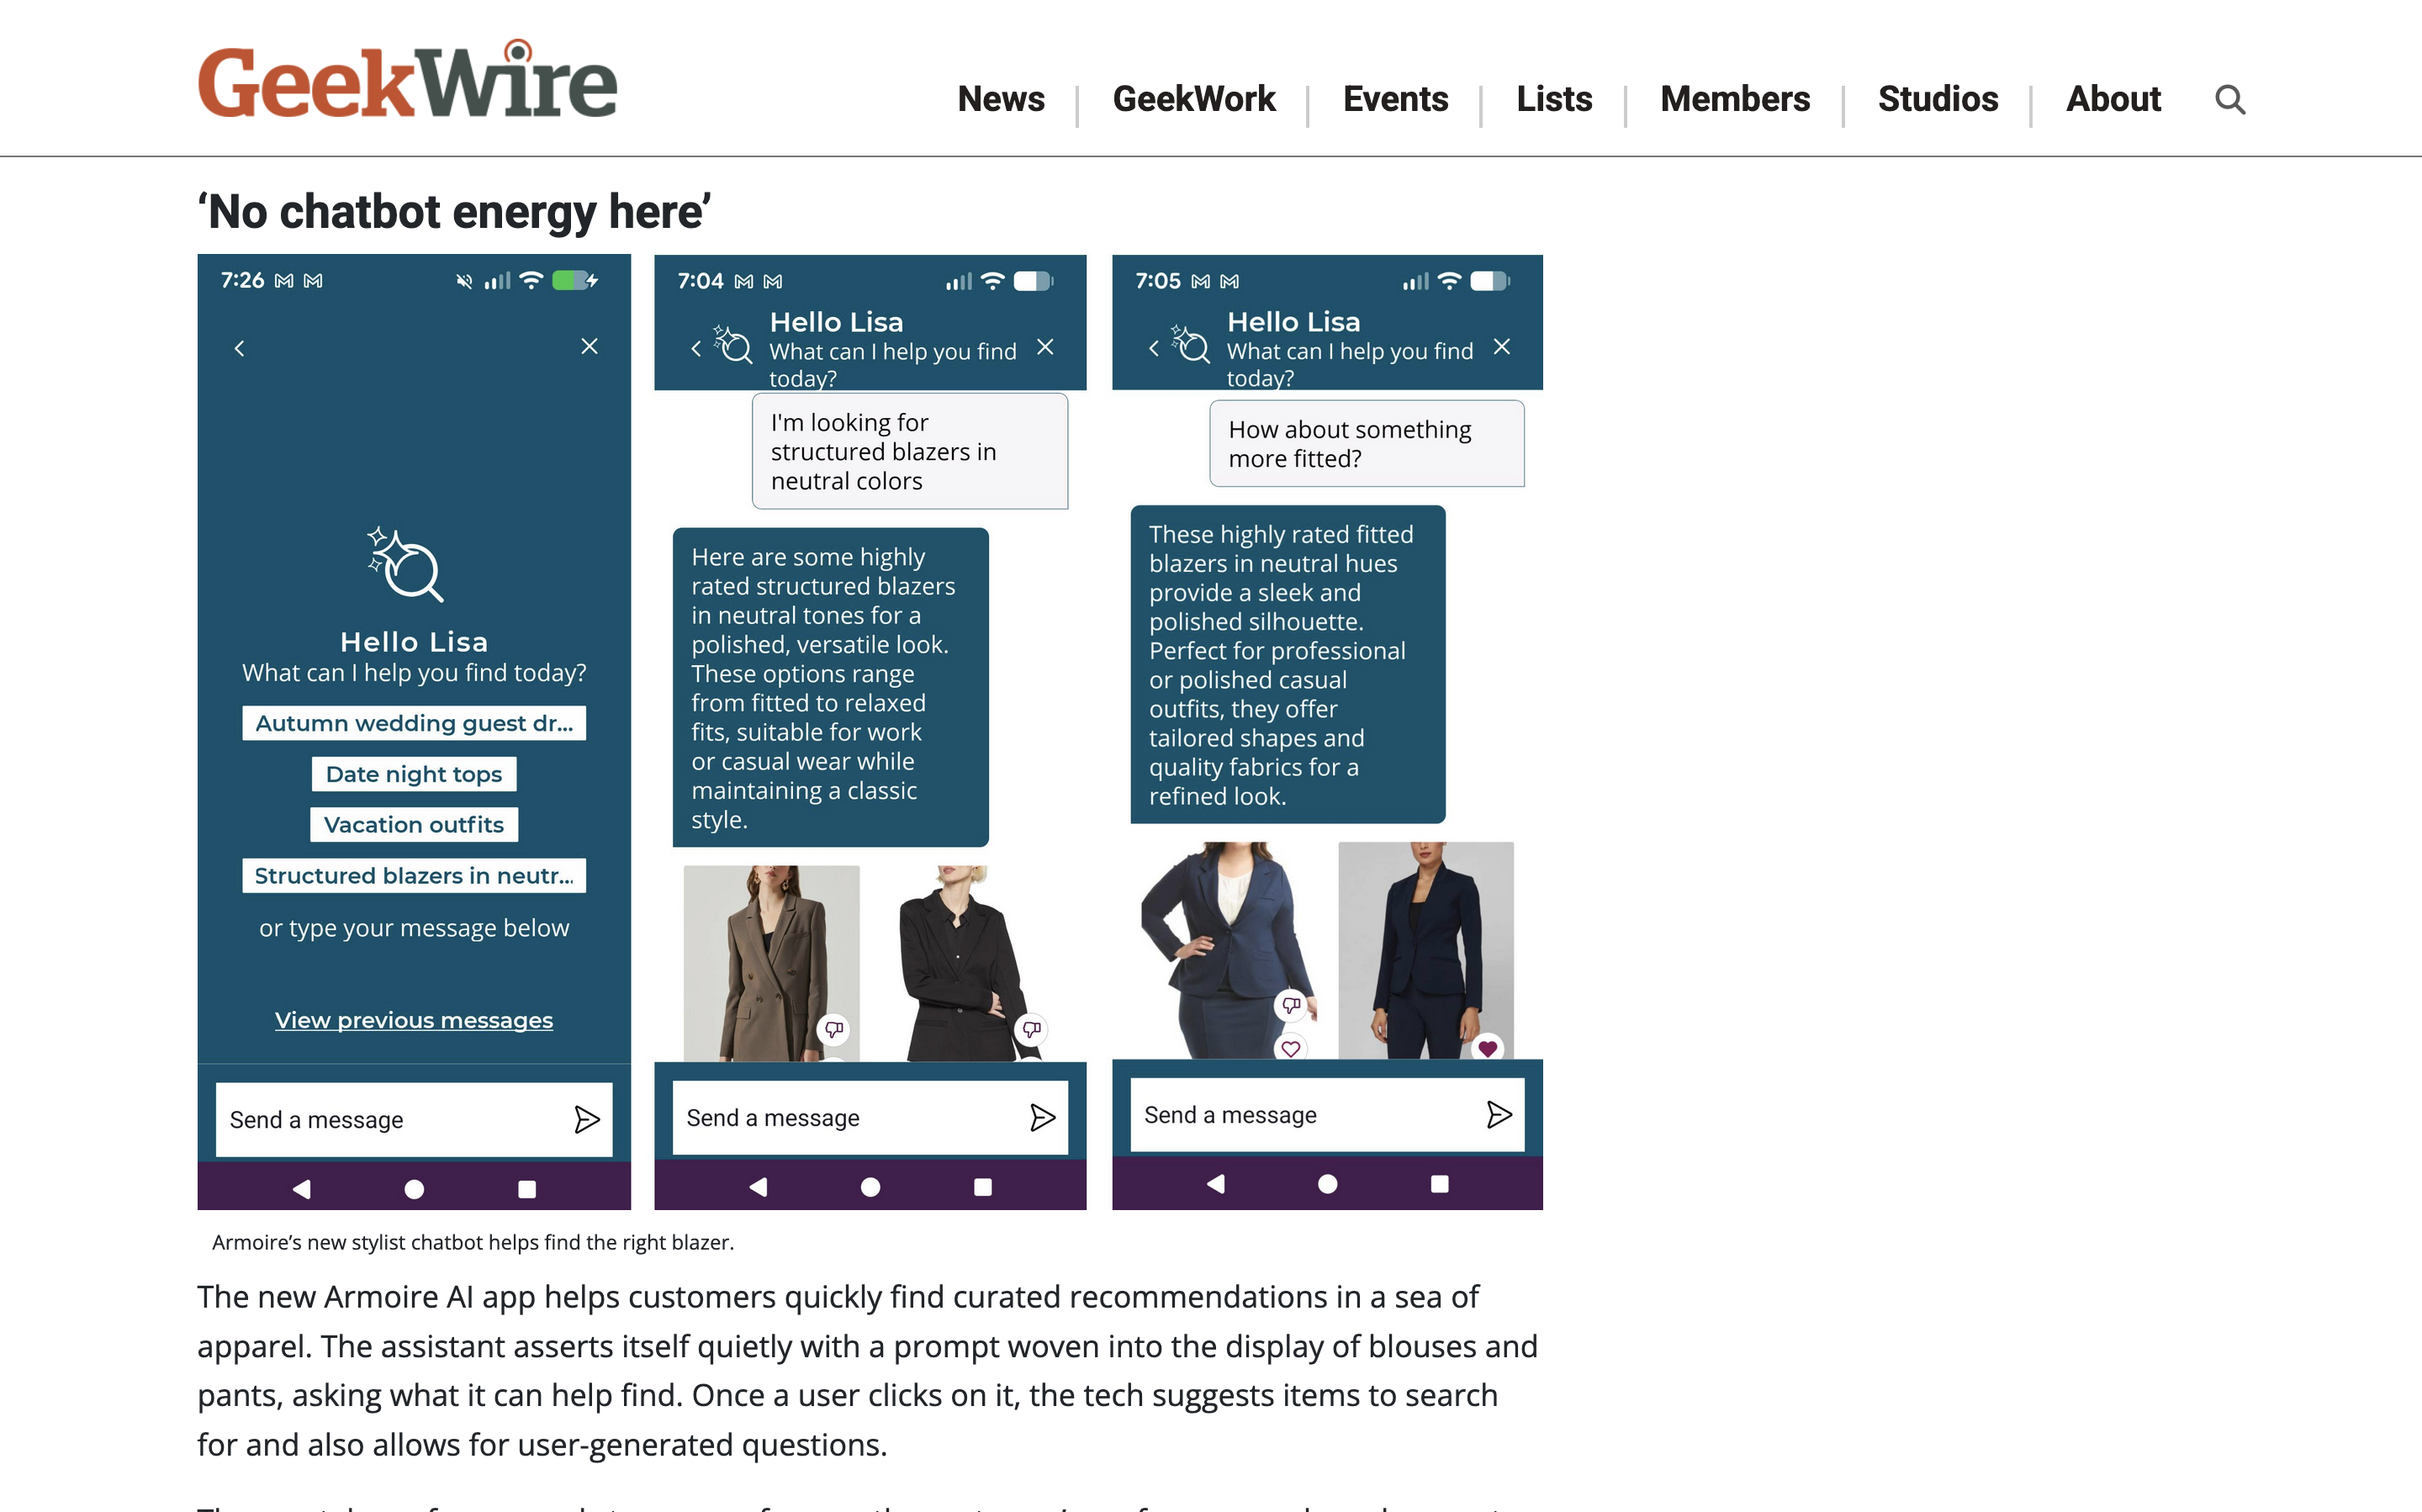Image resolution: width=2422 pixels, height=1512 pixels.
Task: Click message field in 7:05 phone screen
Action: 1327,1114
